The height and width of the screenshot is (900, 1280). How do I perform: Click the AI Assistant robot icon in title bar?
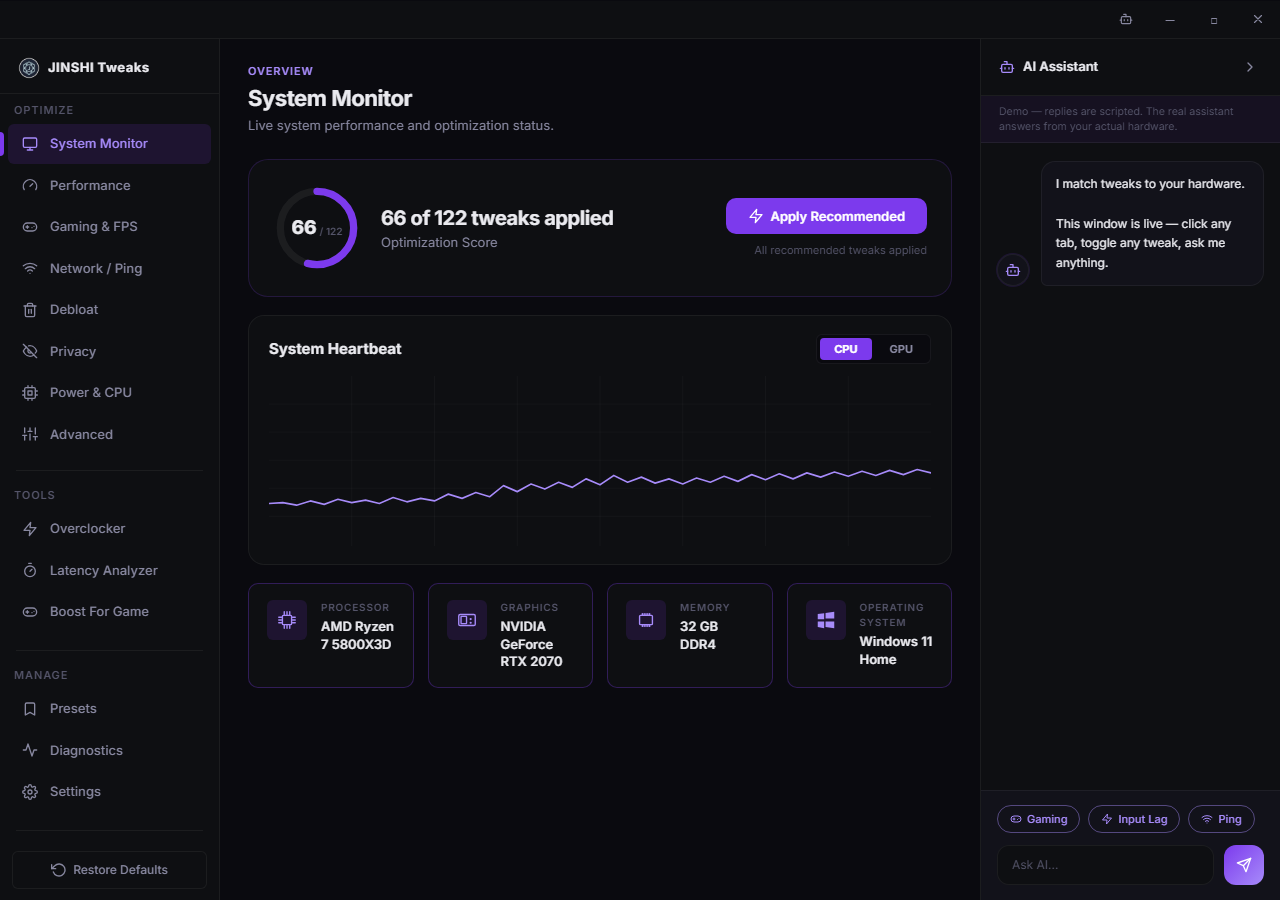point(1126,19)
